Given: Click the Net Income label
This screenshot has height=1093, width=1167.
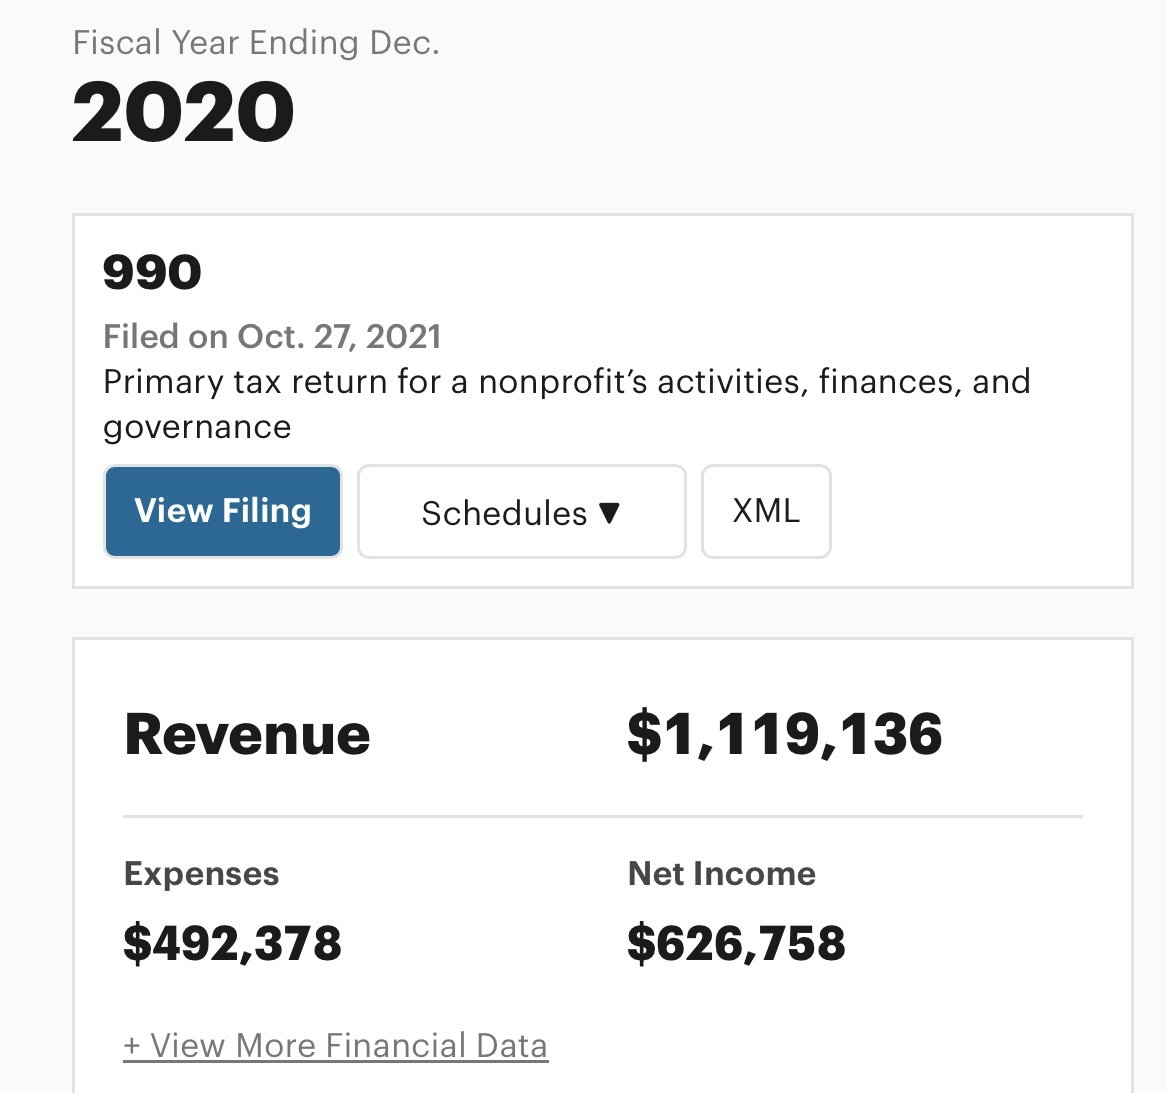Looking at the screenshot, I should coord(721,874).
